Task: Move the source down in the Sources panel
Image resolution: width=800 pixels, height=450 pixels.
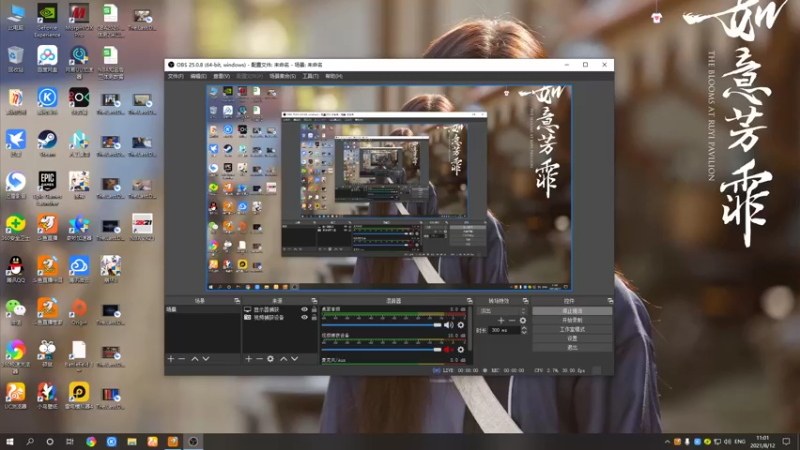Action: pos(294,359)
